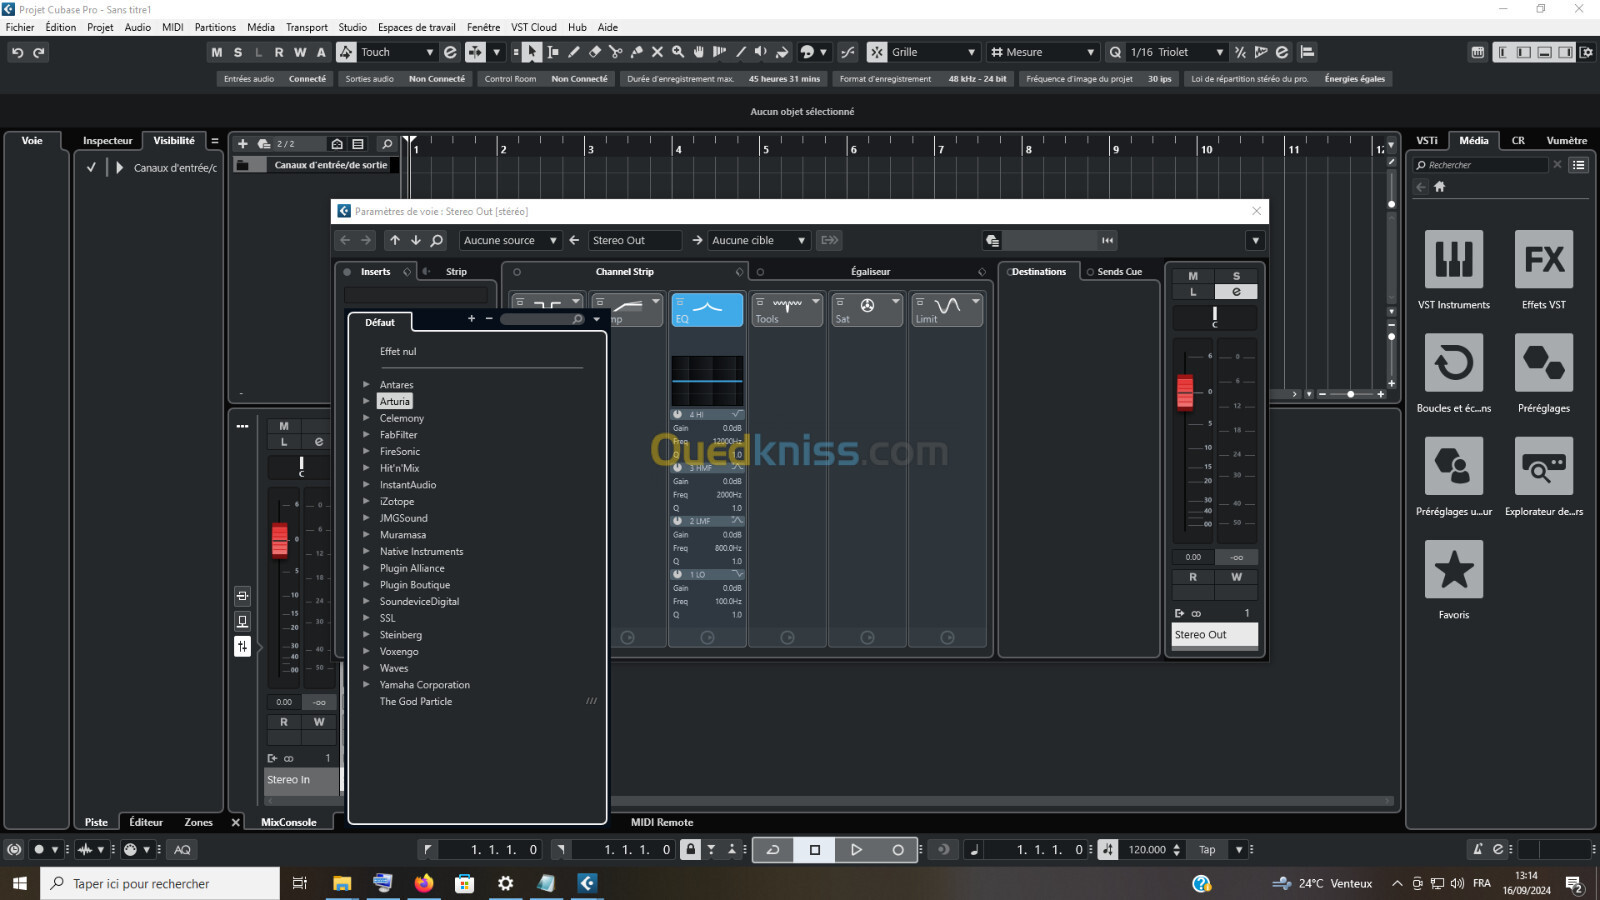
Task: Select the Range Selection tool
Action: click(553, 52)
